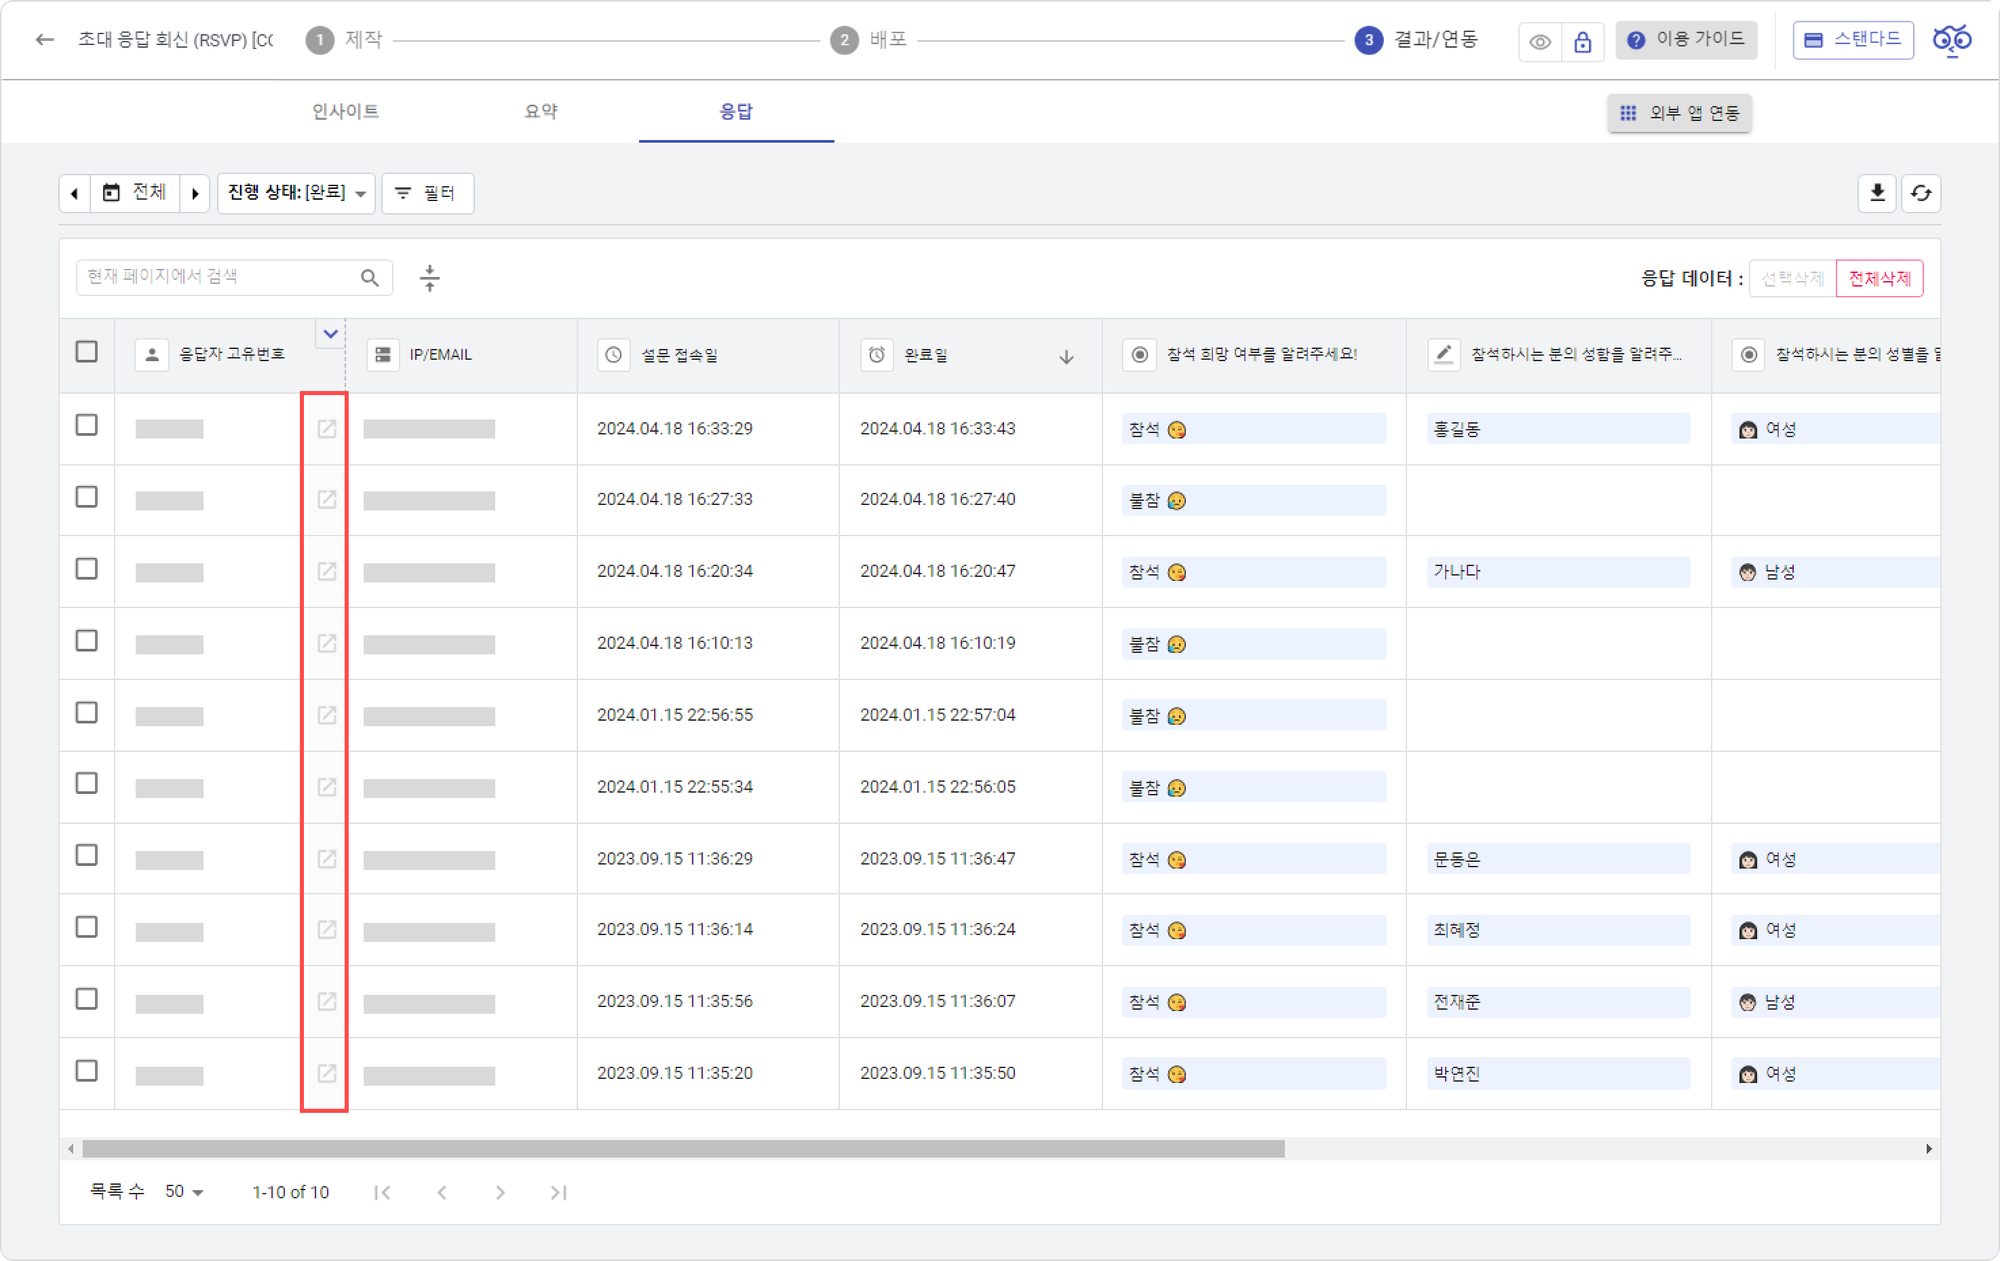Select all rows with header checkbox
Screen dimensions: 2000x1261
(x=87, y=352)
